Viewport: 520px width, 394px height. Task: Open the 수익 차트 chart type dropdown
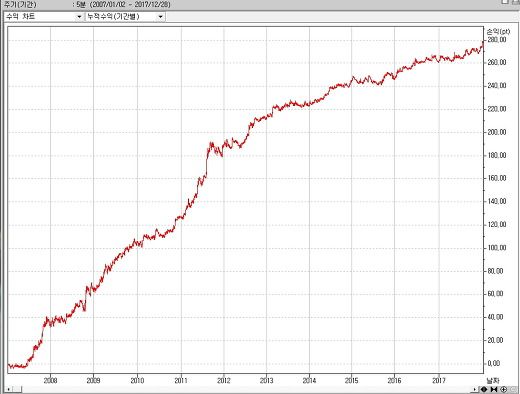click(43, 16)
